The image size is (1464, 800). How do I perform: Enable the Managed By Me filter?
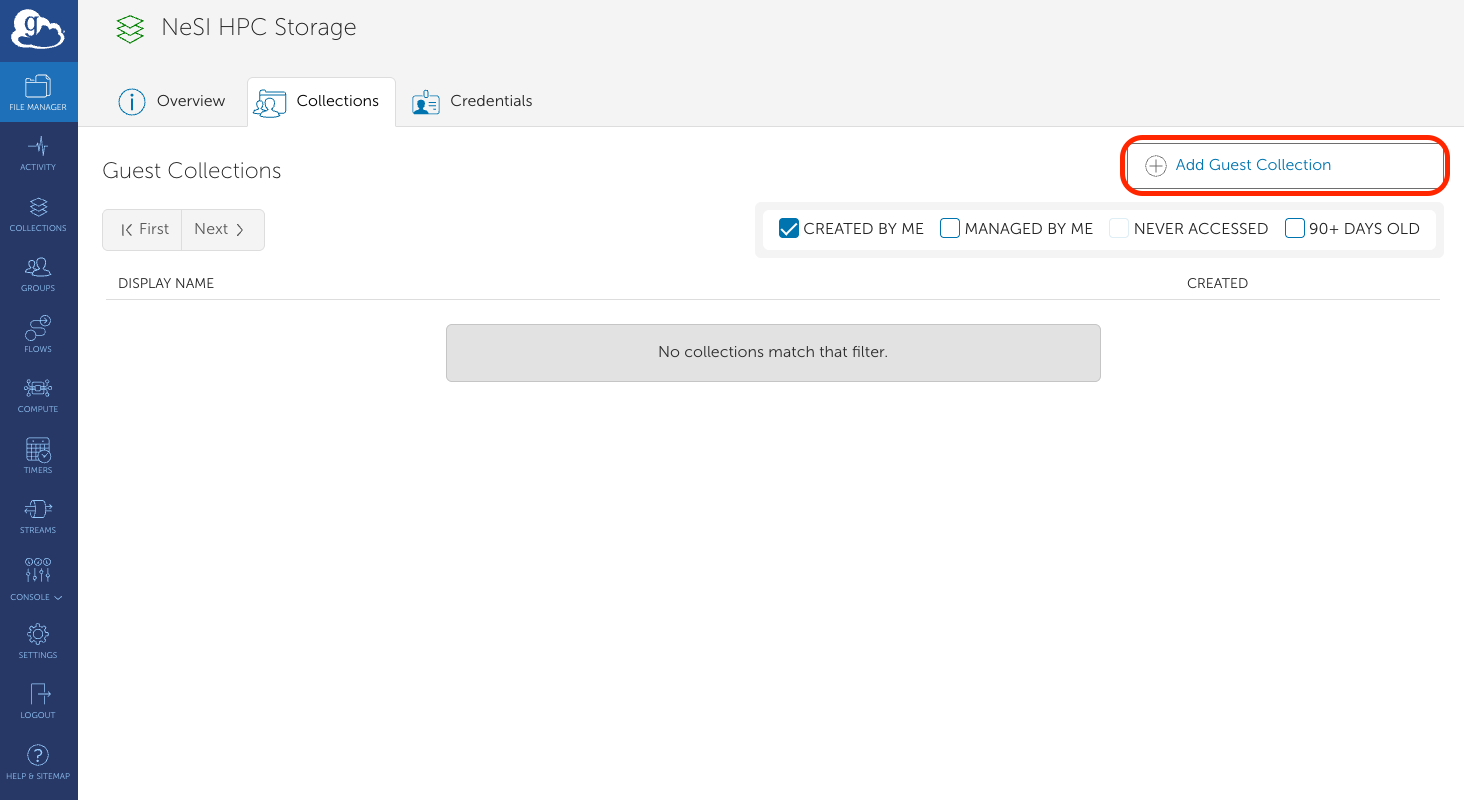coord(950,229)
